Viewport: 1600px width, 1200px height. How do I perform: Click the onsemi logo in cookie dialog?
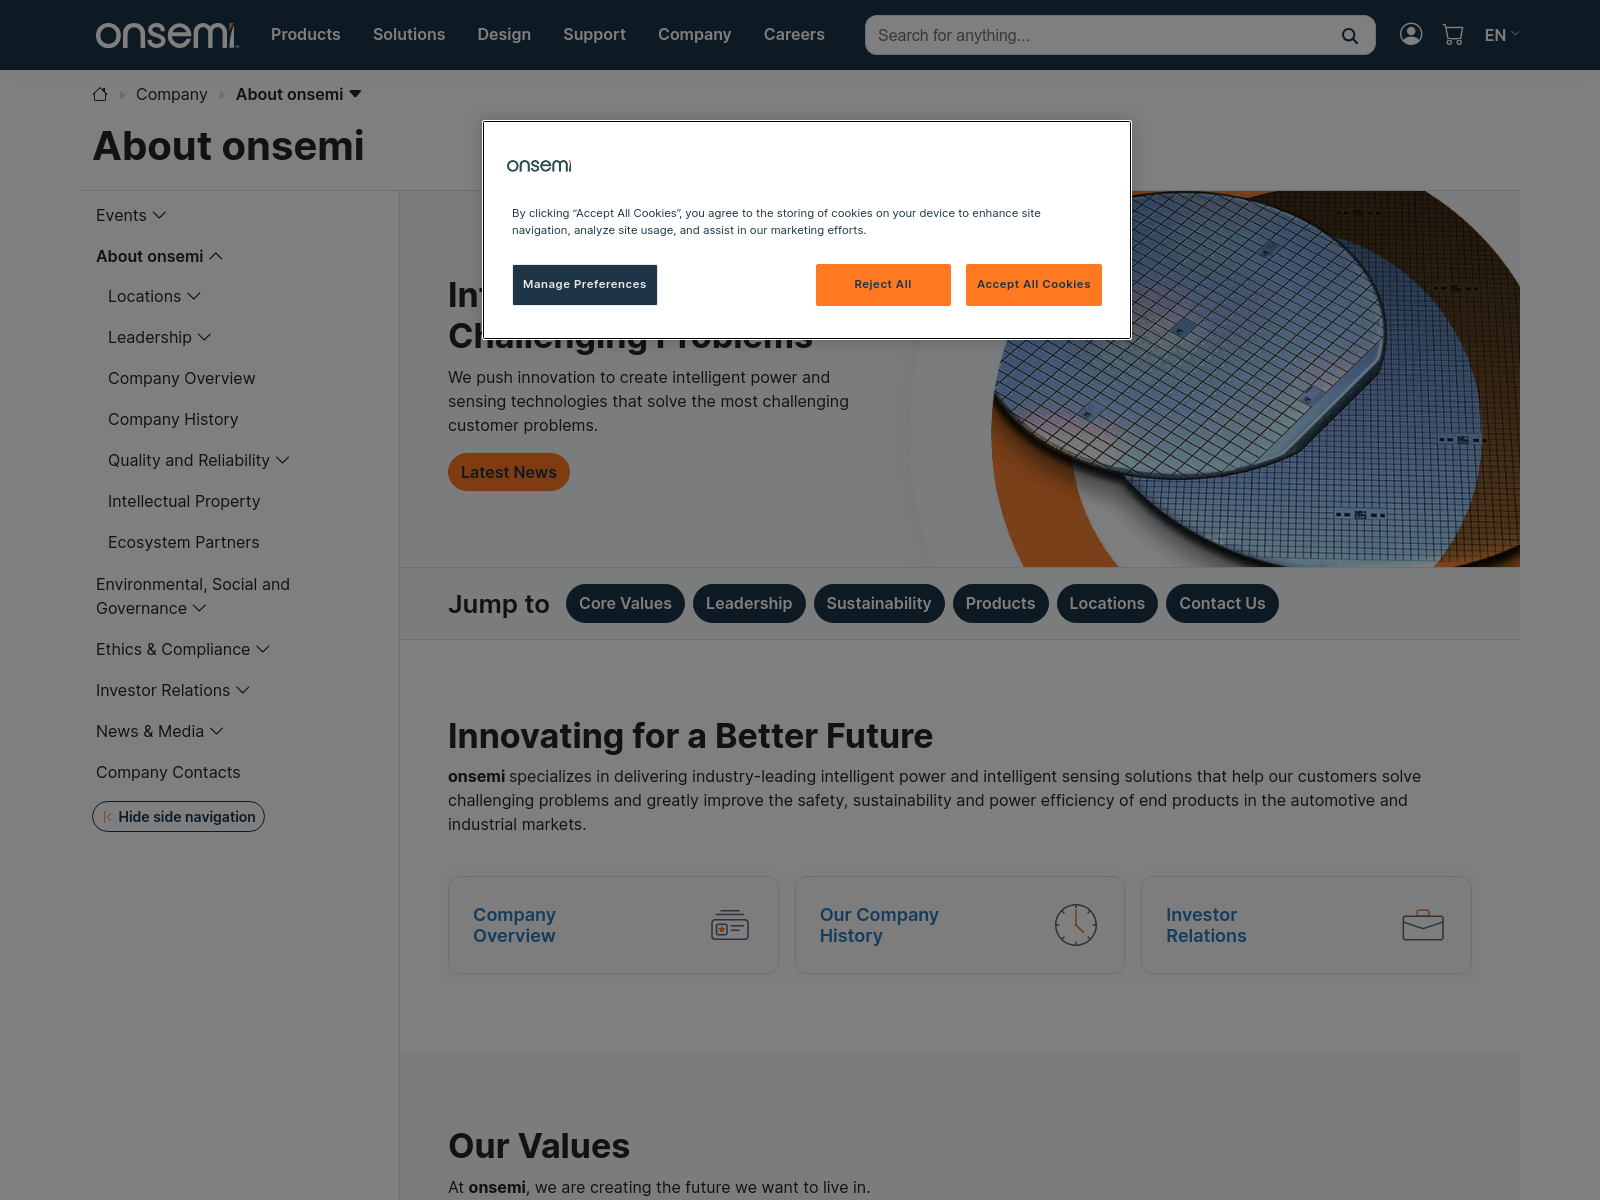tap(539, 165)
